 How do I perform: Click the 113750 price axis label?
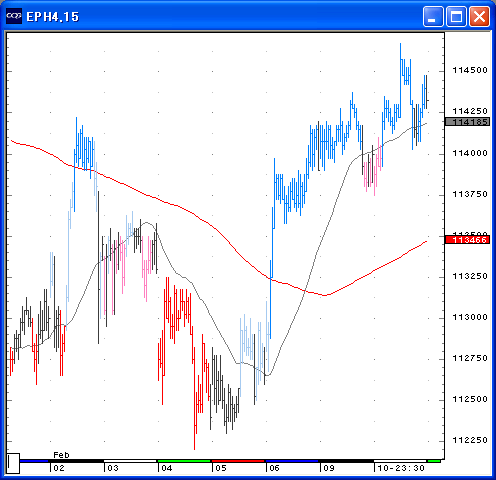click(470, 194)
